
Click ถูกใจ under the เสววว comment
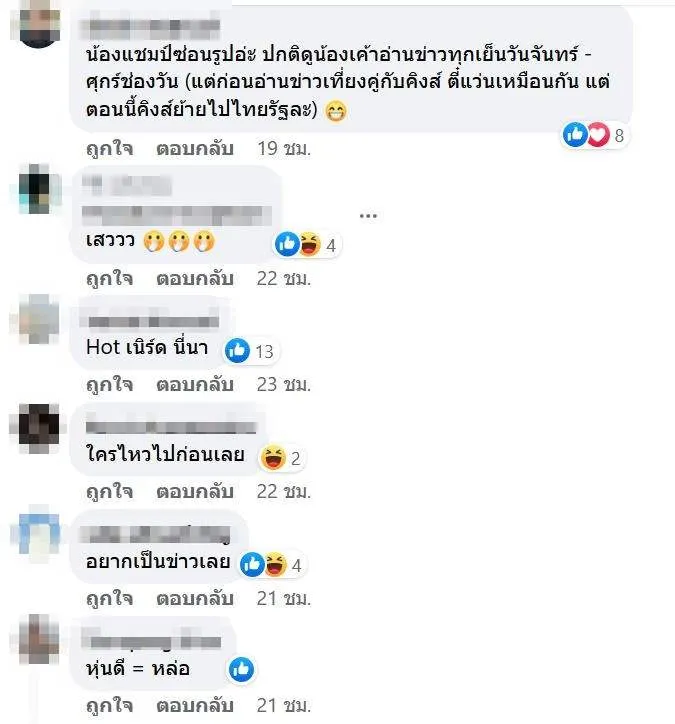[x=110, y=279]
